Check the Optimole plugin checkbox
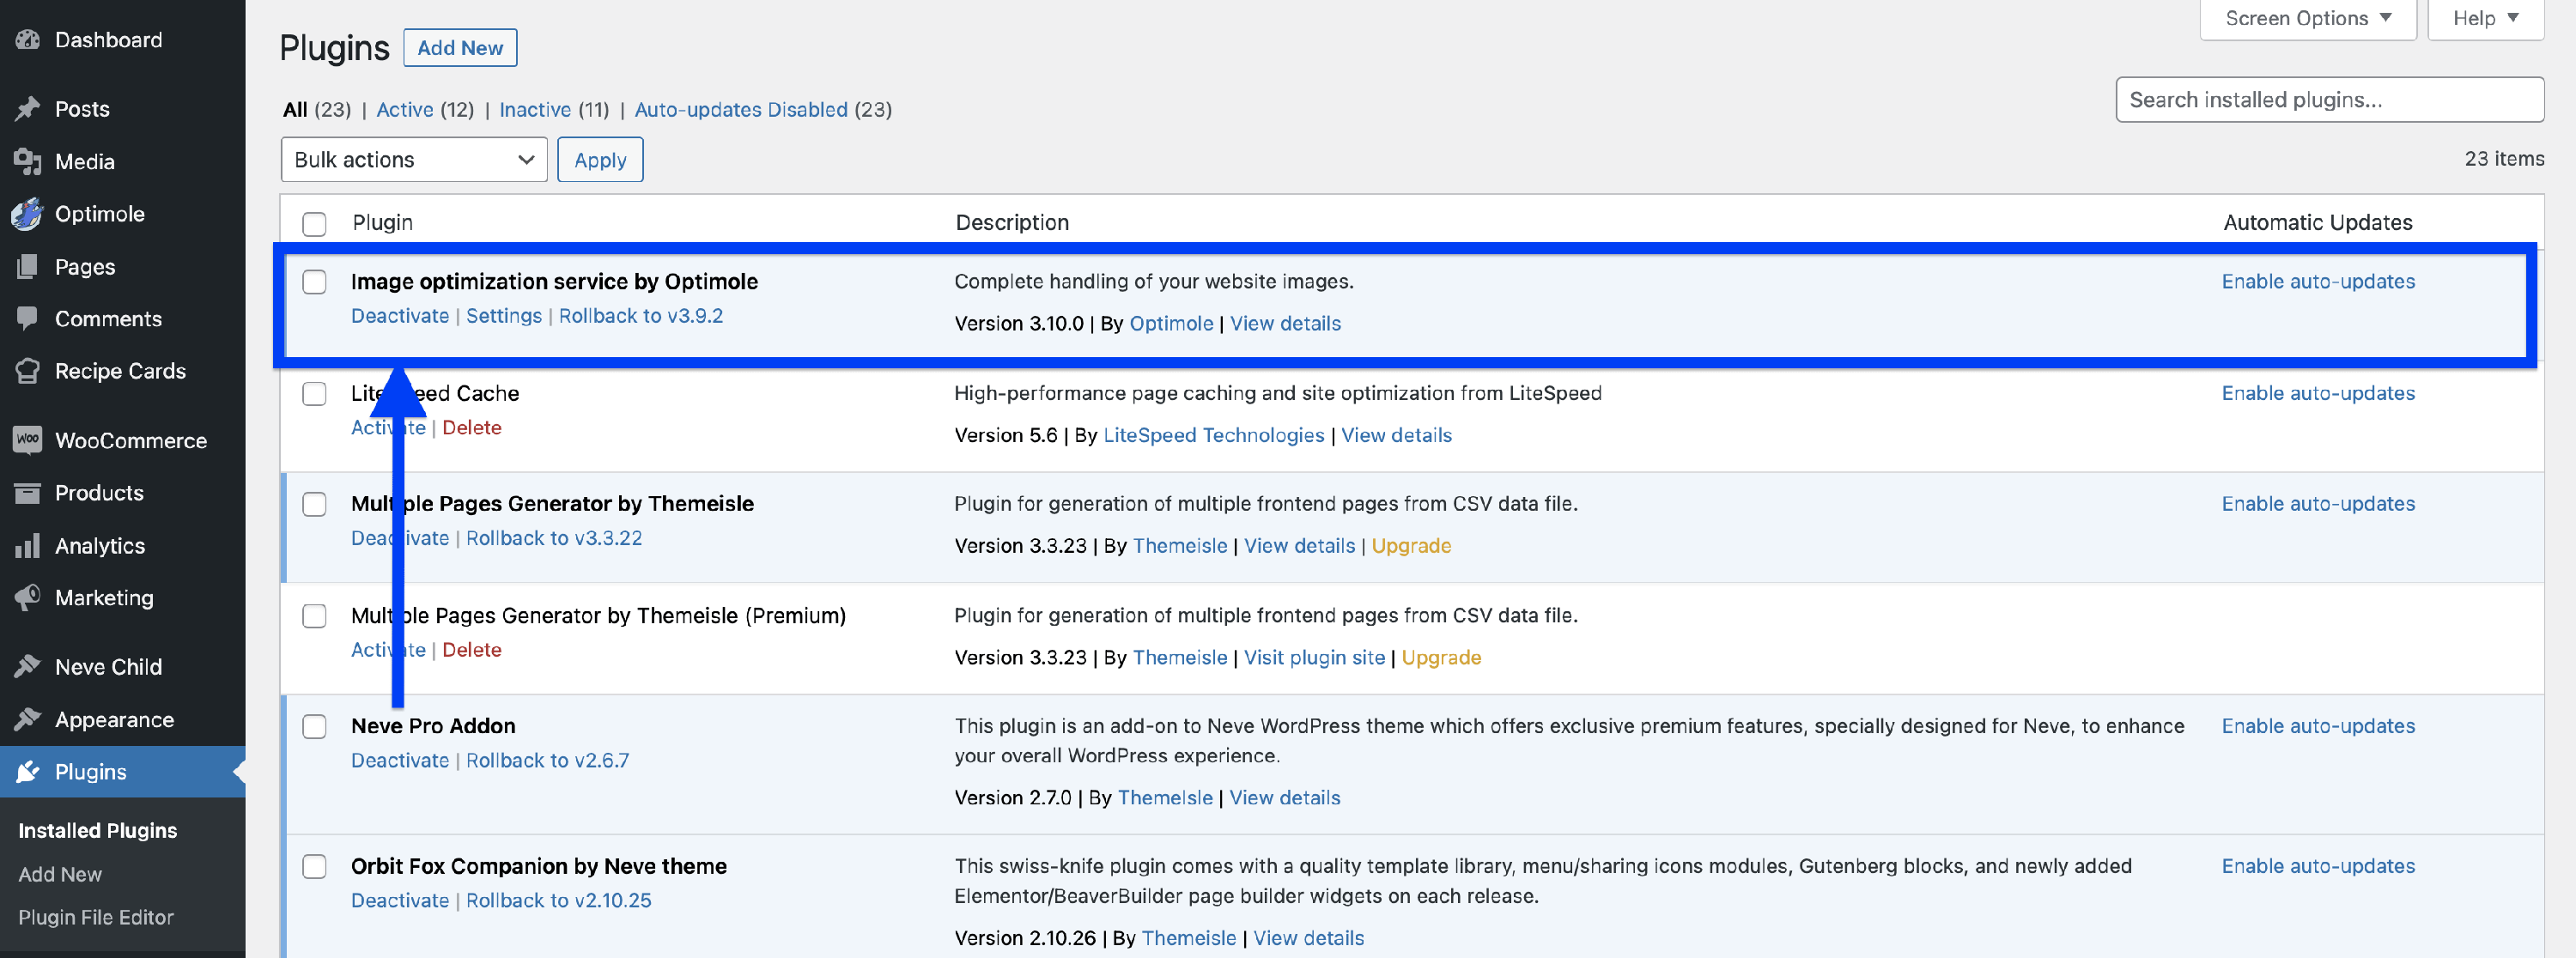Screen dimensions: 2576x958 point(314,282)
